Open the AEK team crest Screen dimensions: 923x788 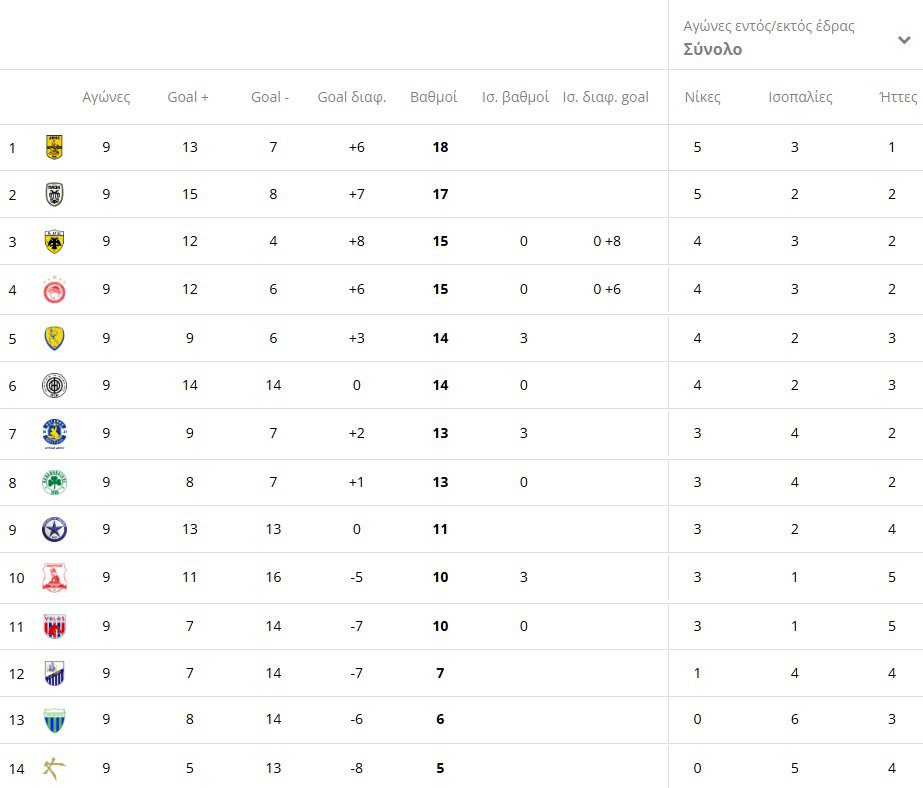(54, 241)
